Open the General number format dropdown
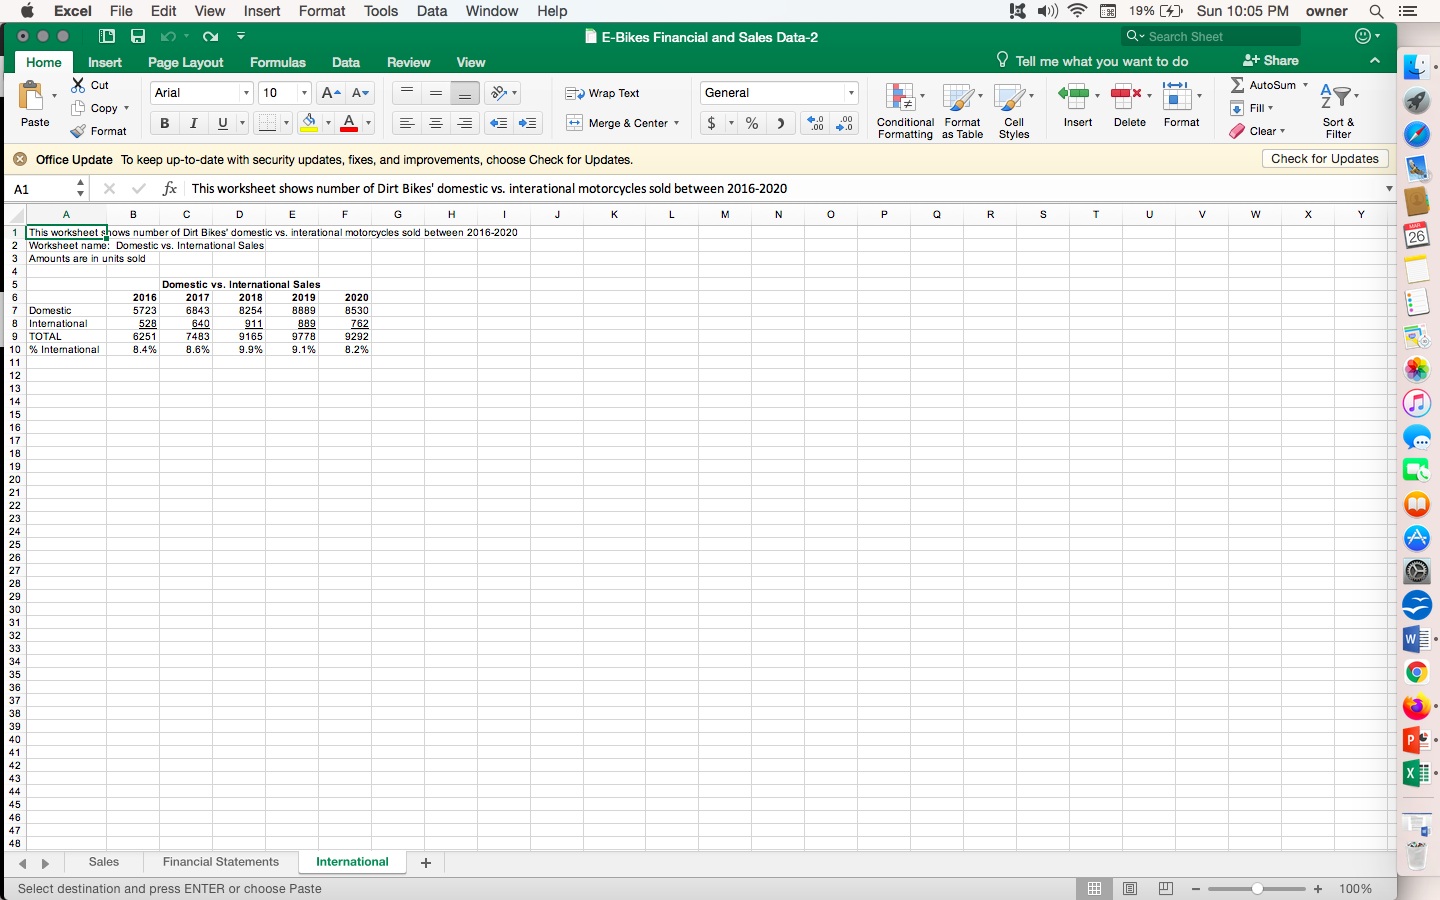The image size is (1440, 900). click(x=778, y=93)
